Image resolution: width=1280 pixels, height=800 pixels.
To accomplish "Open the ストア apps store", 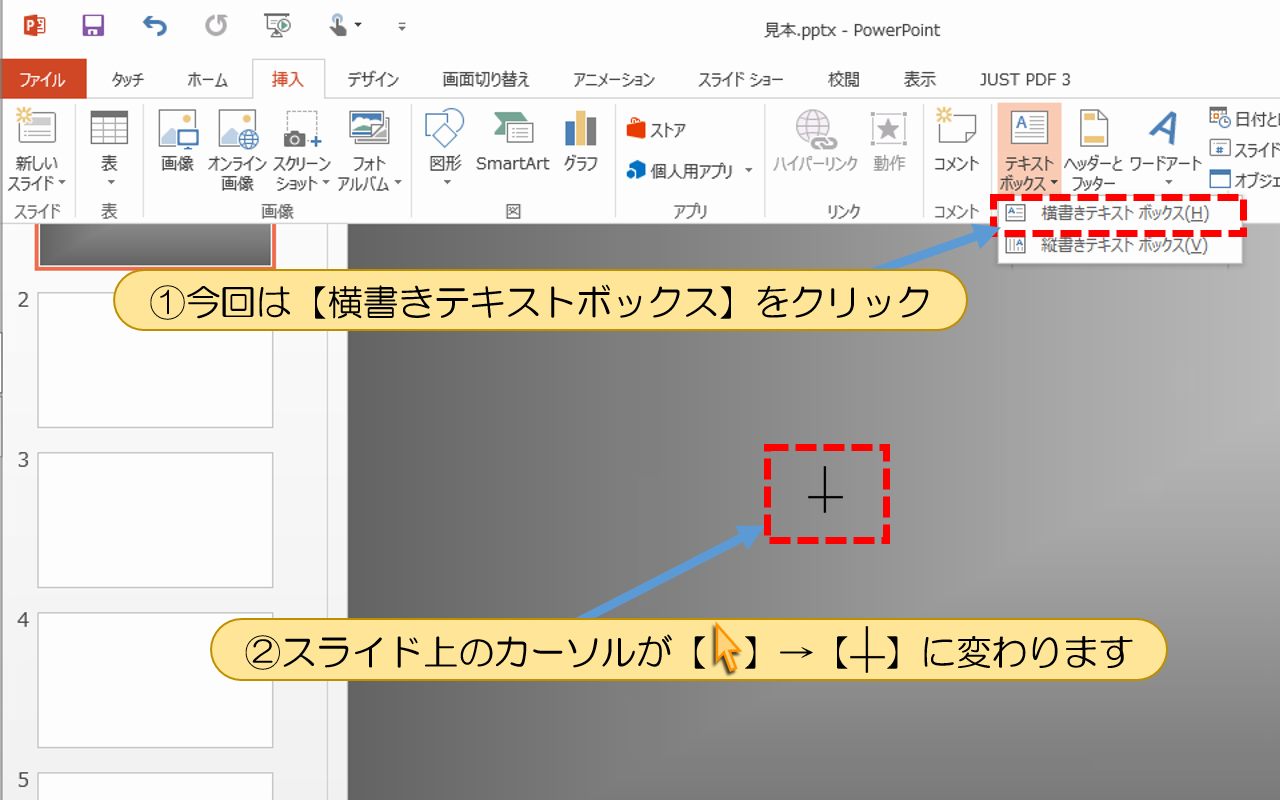I will (657, 130).
